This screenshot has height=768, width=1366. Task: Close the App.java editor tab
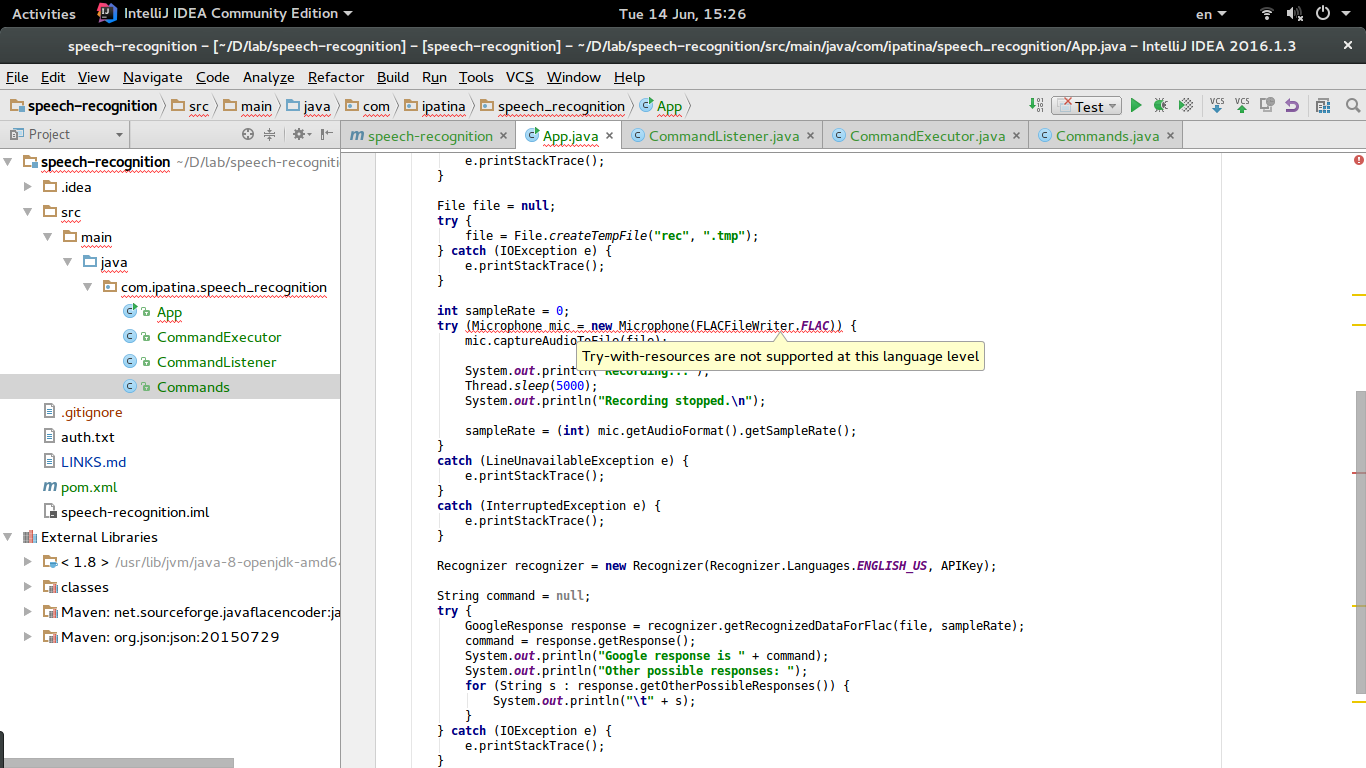tap(609, 136)
